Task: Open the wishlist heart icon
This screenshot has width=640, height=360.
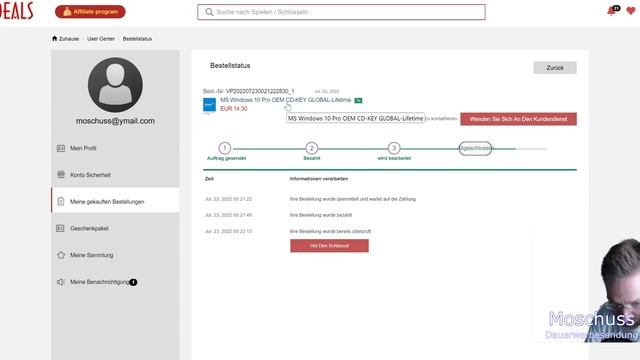Action: click(631, 11)
